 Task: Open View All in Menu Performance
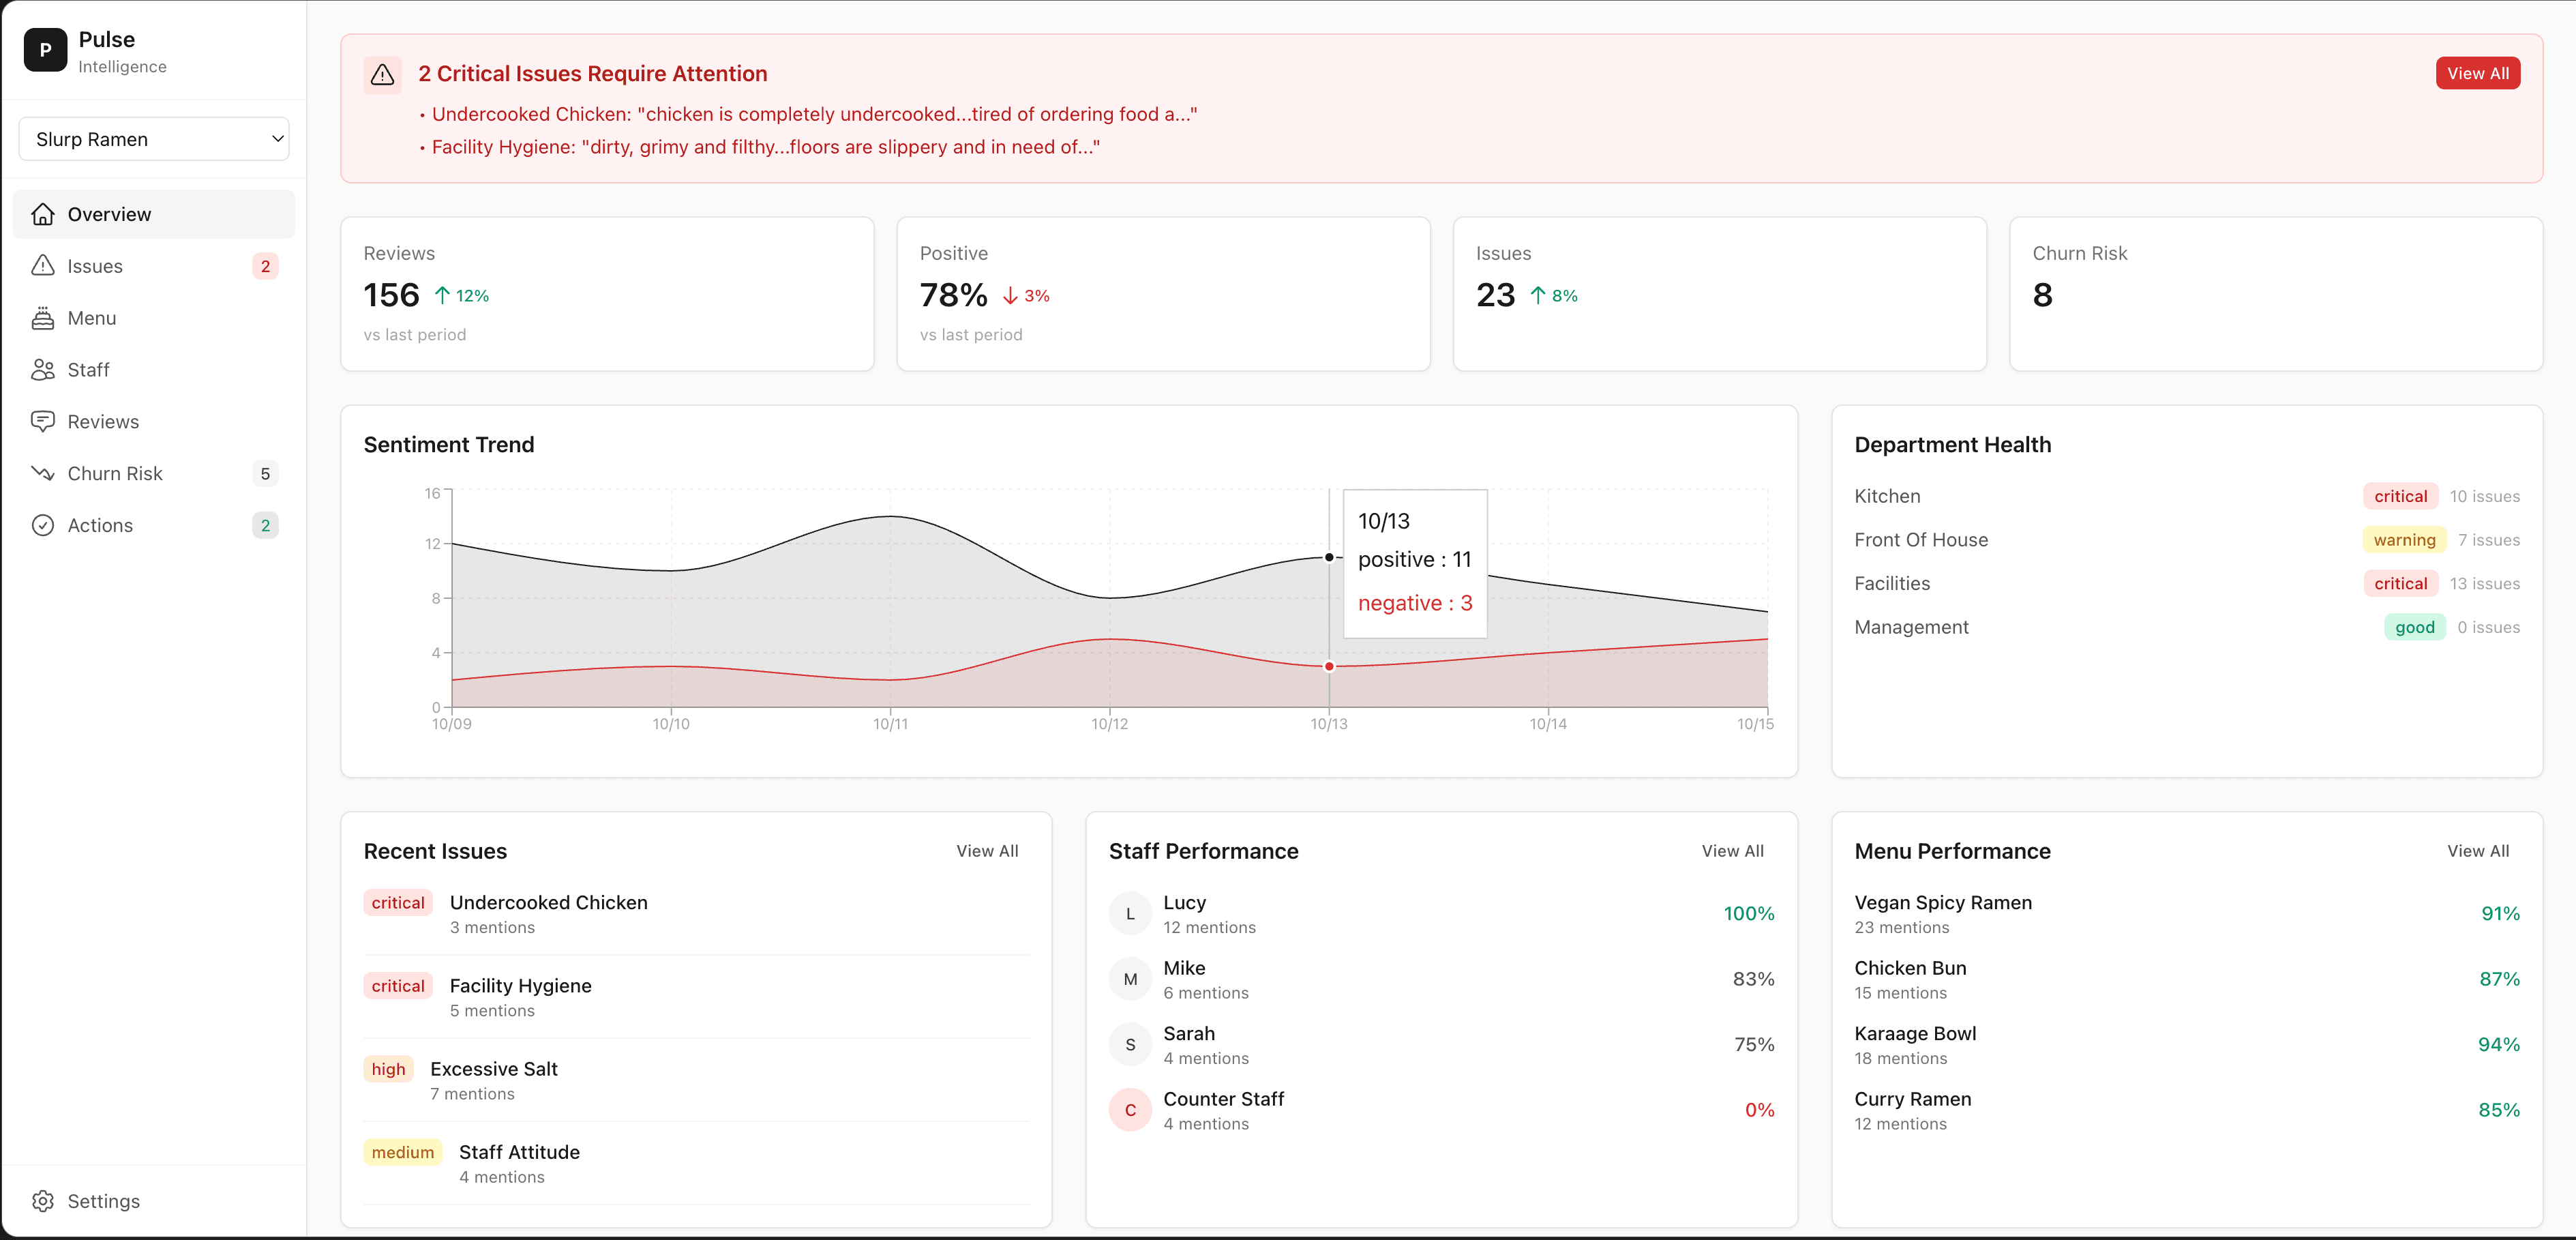(2477, 851)
